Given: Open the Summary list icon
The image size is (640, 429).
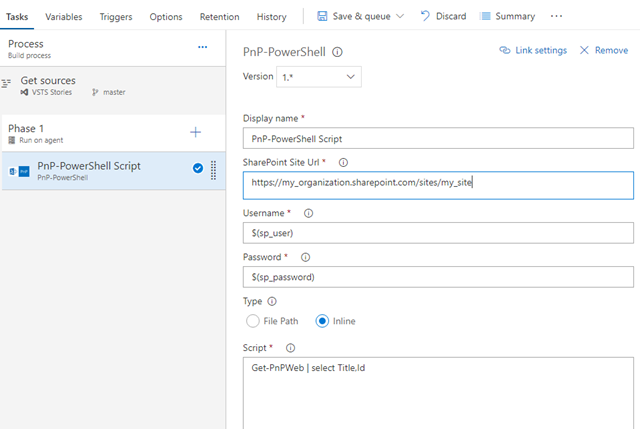Looking at the screenshot, I should pos(485,16).
